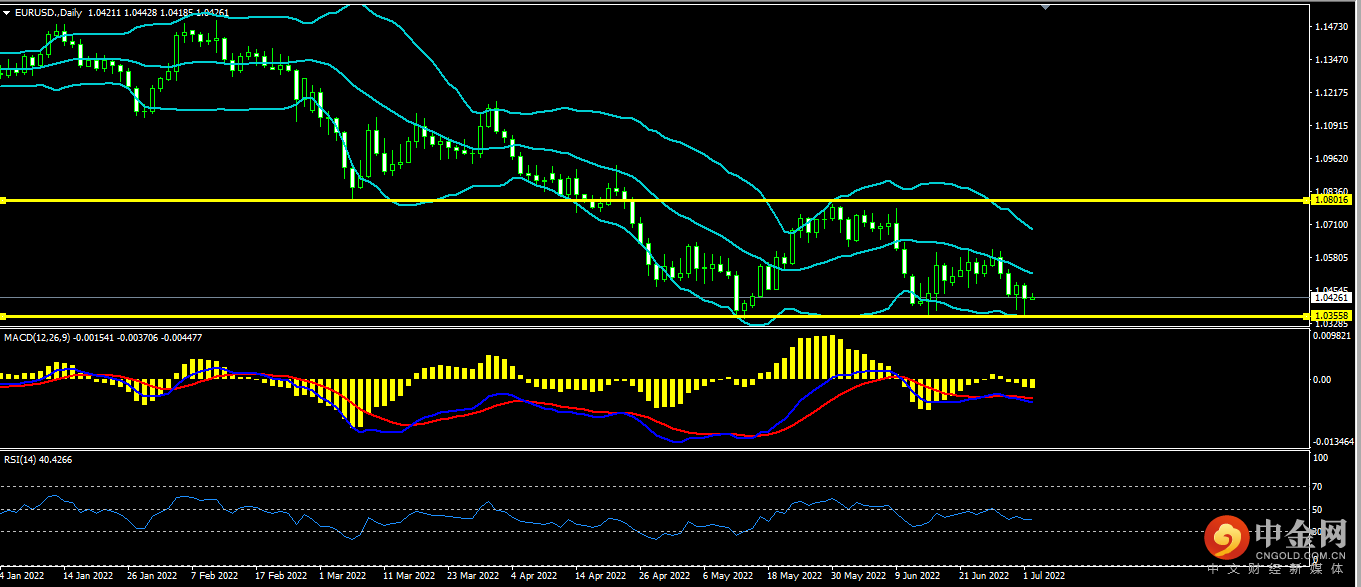Click the 1.08016 yellow price label
1361x587 pixels.
(1333, 200)
